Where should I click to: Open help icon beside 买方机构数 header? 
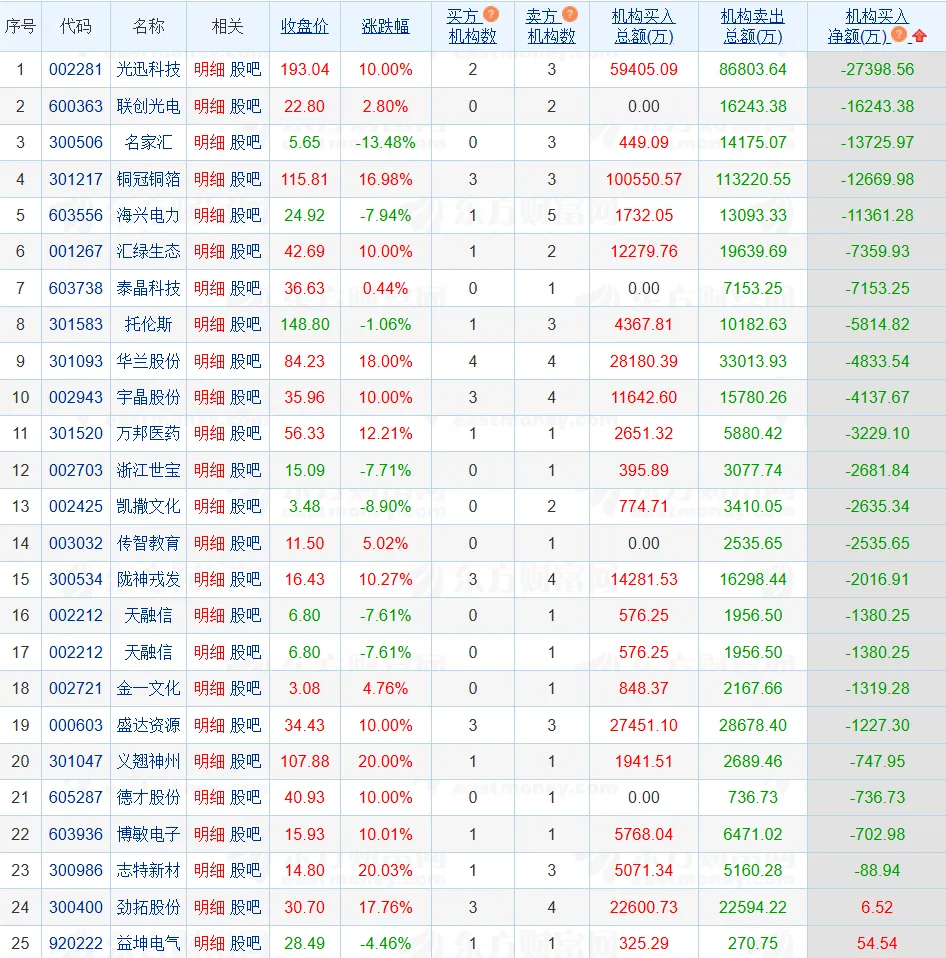[491, 14]
